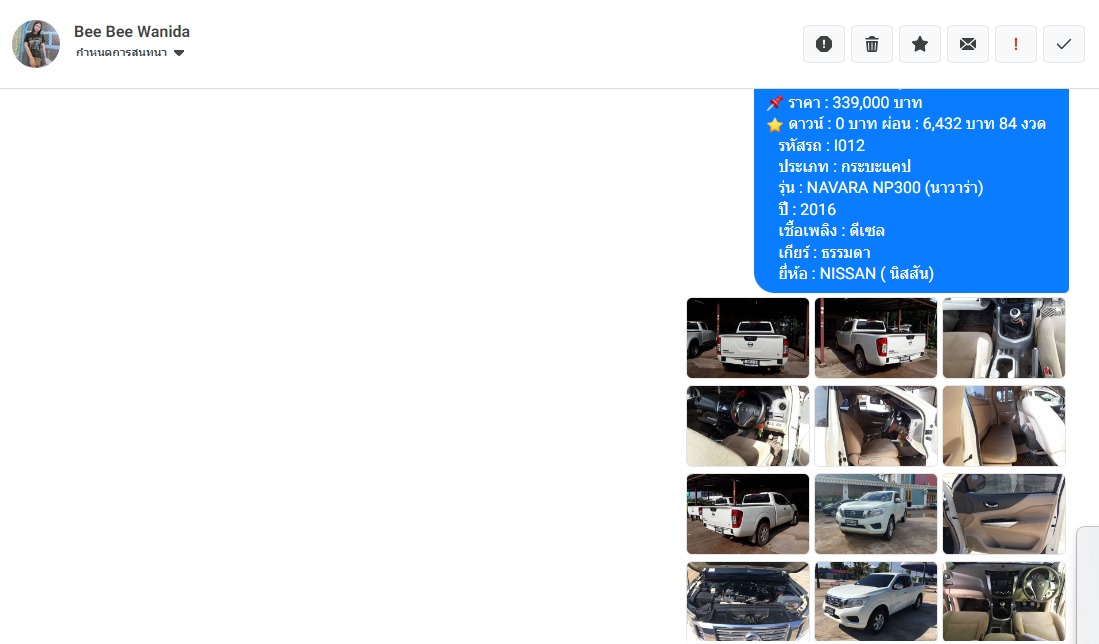This screenshot has width=1099, height=644.
Task: Open Bee Bee Wanida contact name
Action: 132,32
